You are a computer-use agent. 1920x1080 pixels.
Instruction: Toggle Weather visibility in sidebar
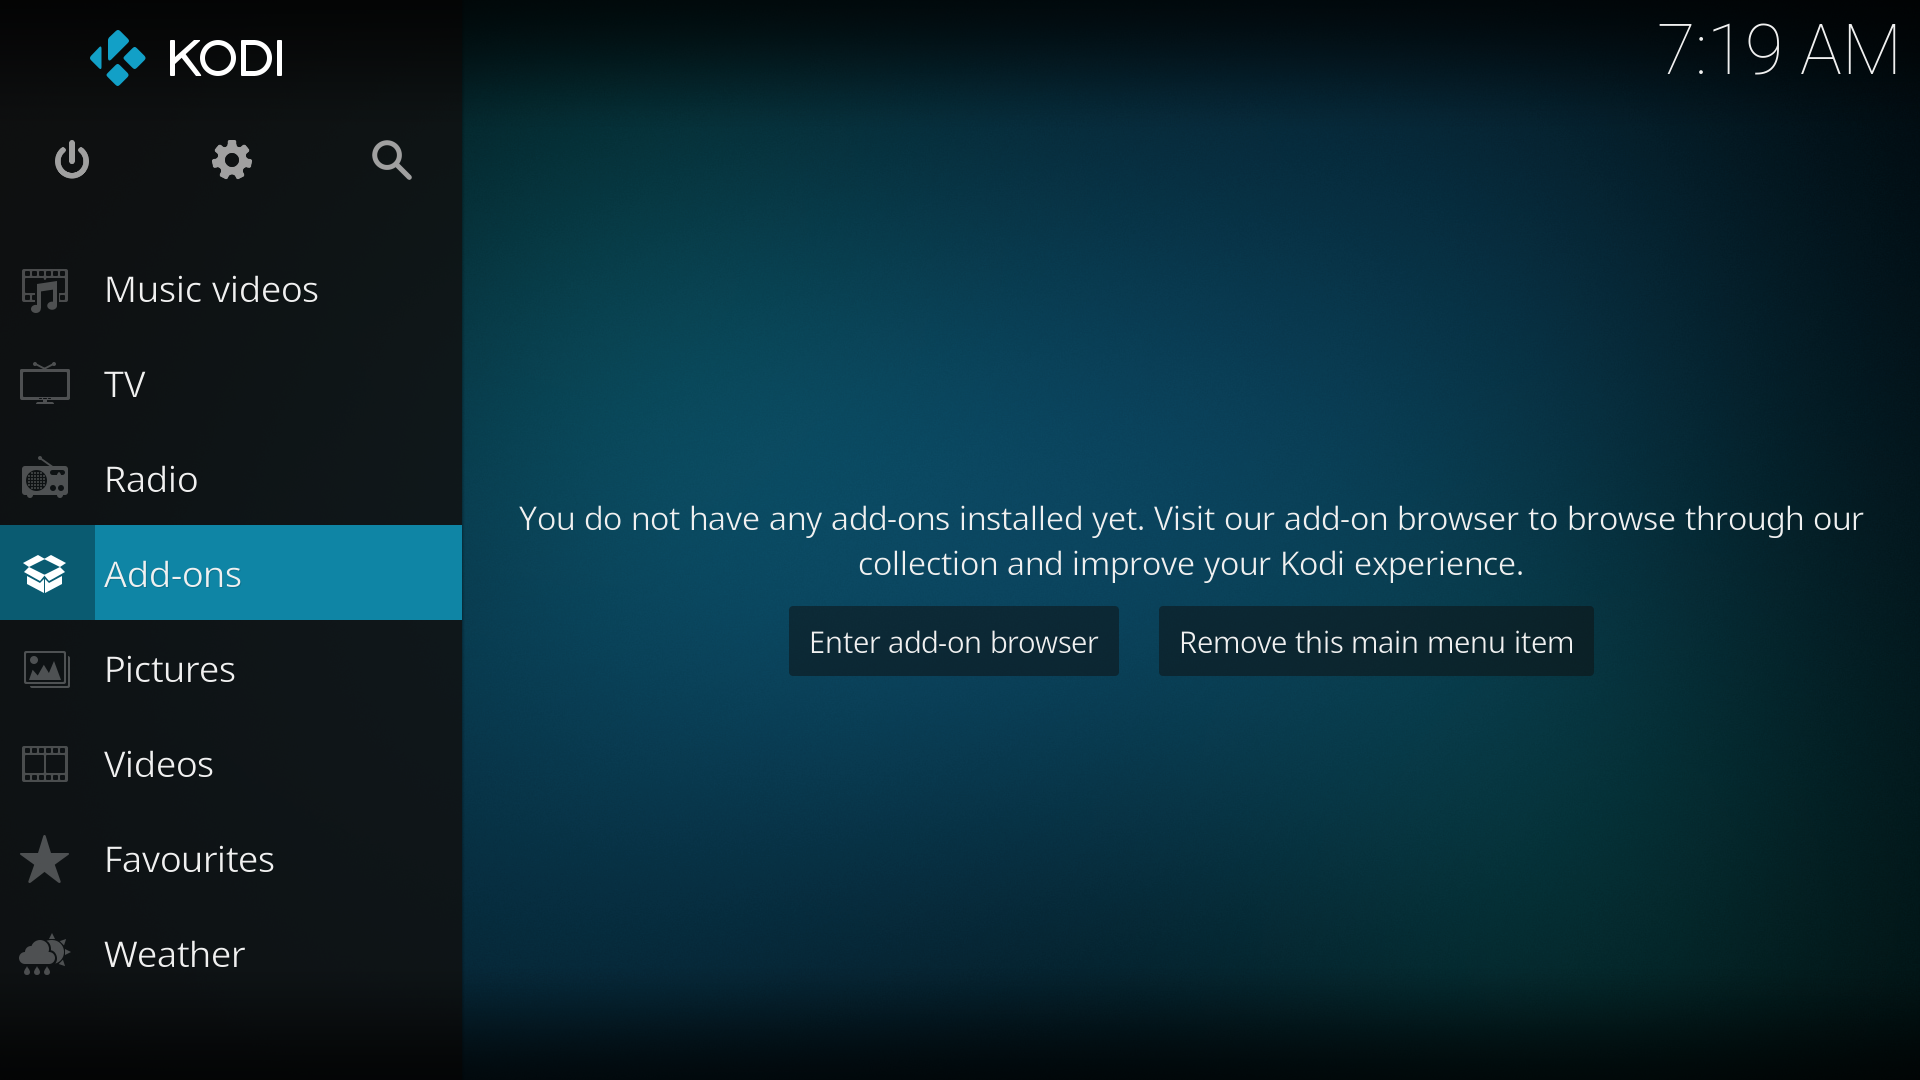174,952
